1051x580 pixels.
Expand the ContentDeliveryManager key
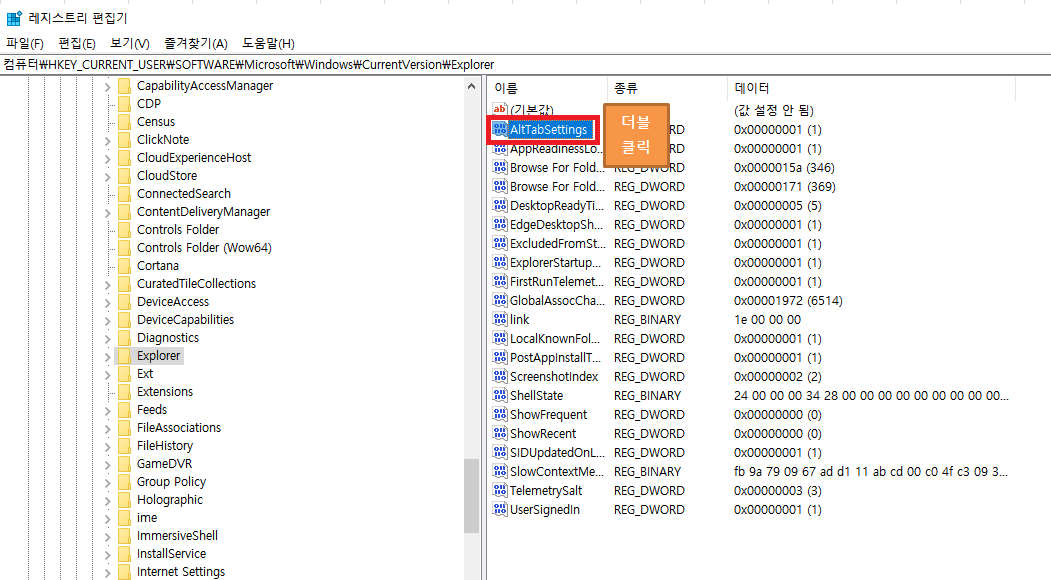[108, 213]
